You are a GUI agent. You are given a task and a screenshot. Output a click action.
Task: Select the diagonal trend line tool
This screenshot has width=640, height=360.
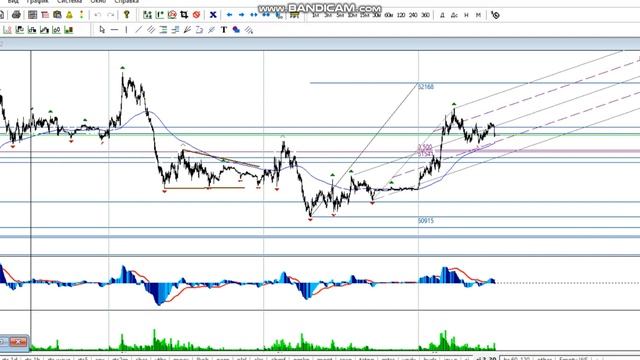coord(139,29)
